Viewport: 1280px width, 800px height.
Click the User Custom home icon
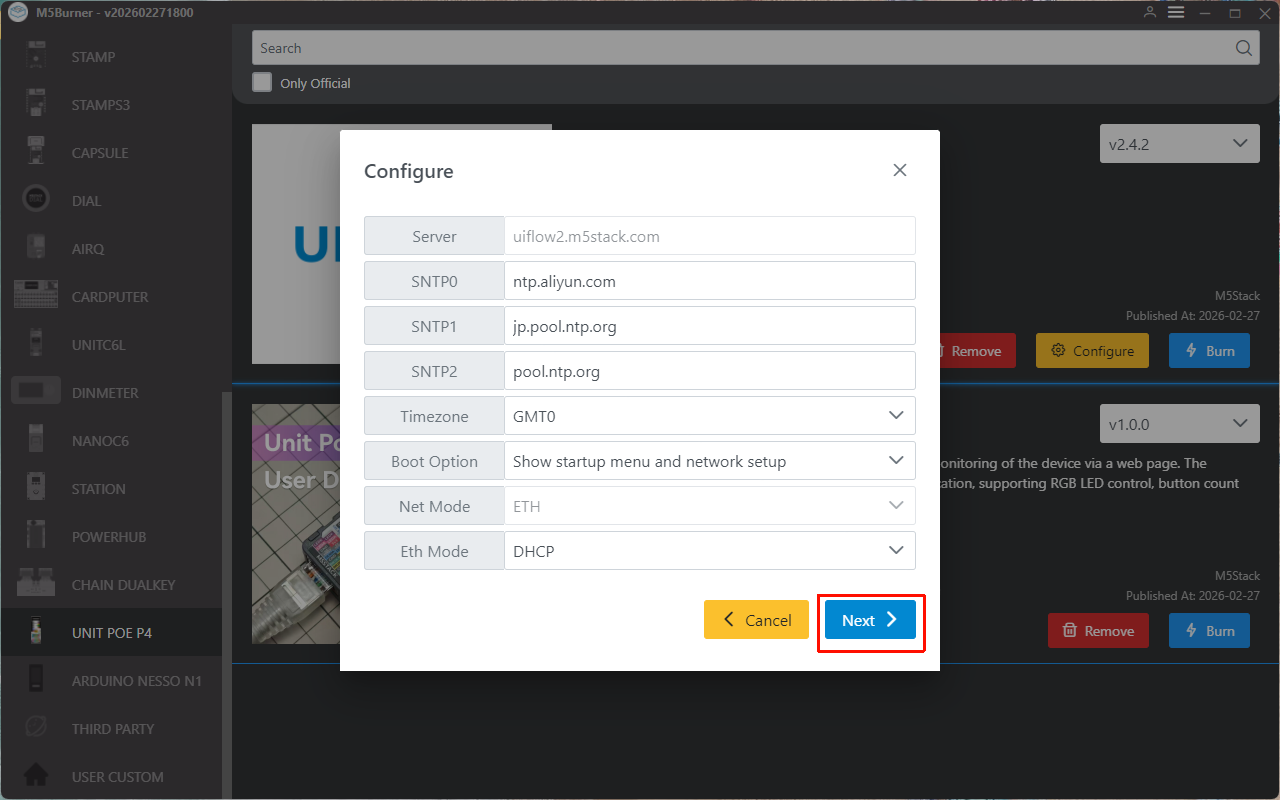click(x=36, y=776)
